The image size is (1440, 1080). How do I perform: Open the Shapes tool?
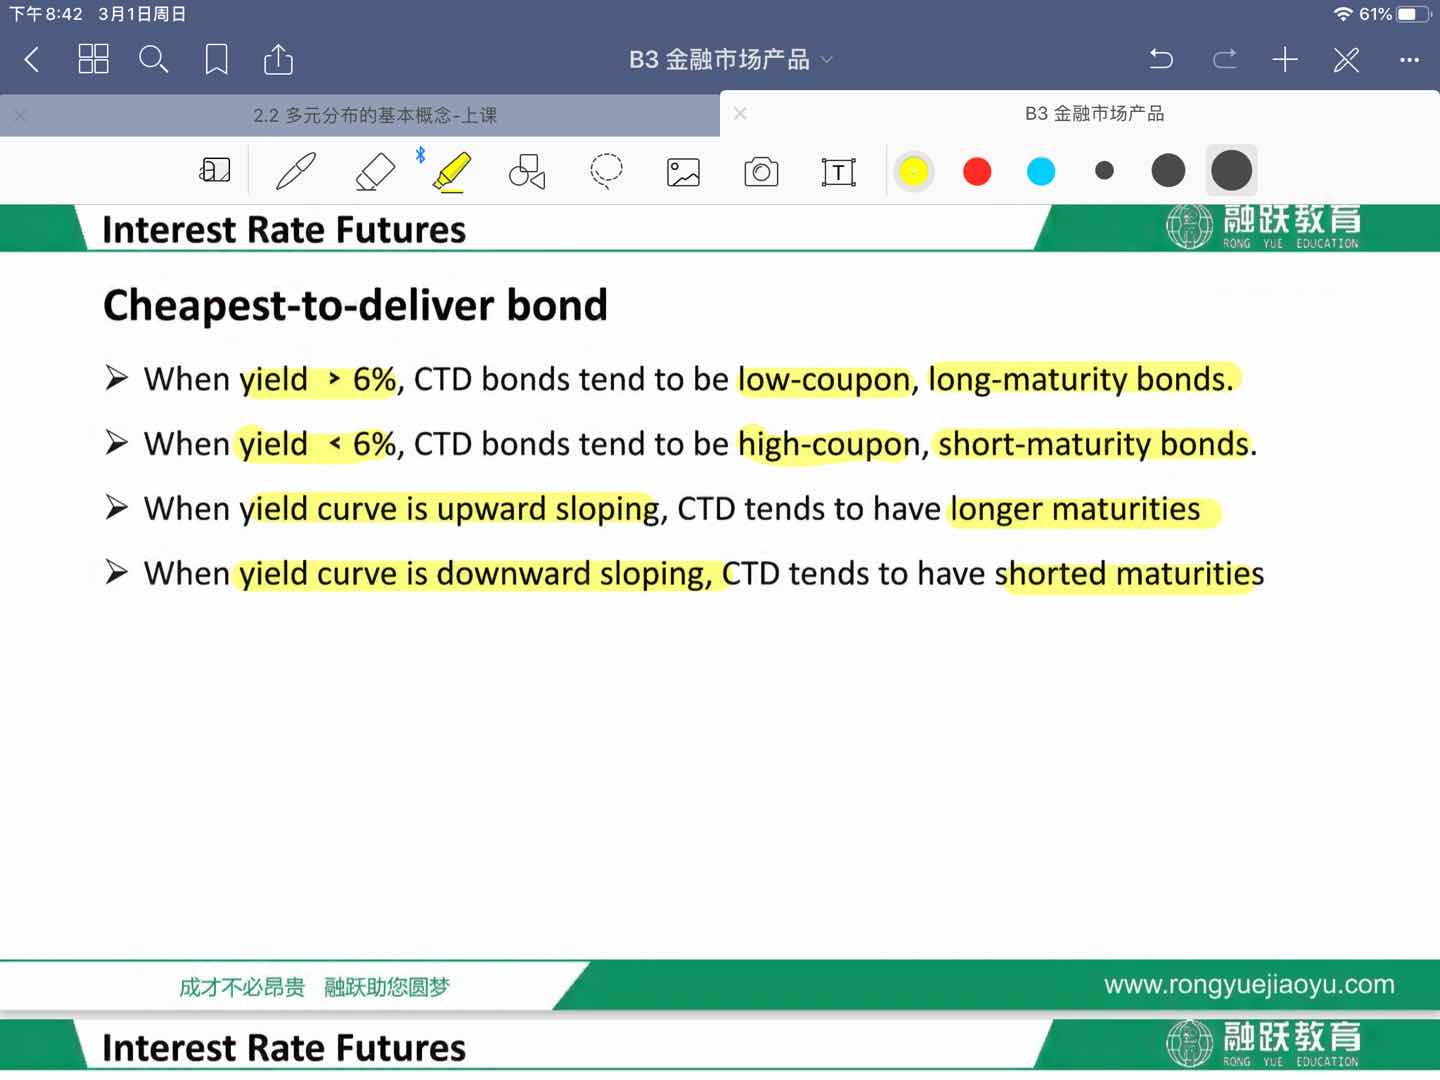[x=527, y=171]
